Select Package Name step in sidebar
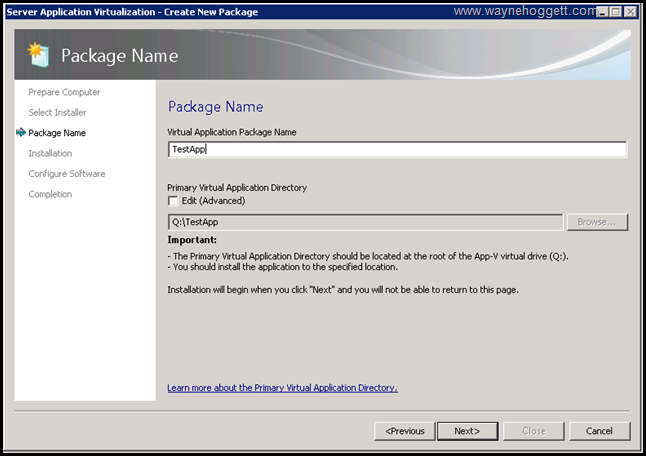This screenshot has width=646, height=456. click(x=57, y=133)
